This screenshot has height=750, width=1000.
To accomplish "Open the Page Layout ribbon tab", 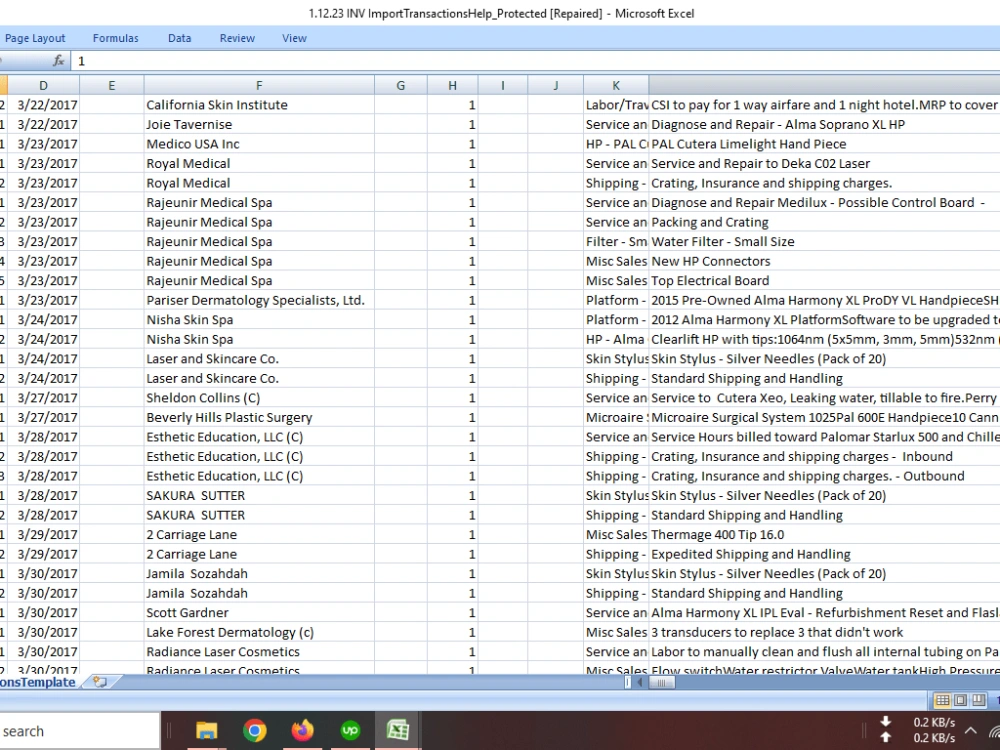I will pos(35,38).
